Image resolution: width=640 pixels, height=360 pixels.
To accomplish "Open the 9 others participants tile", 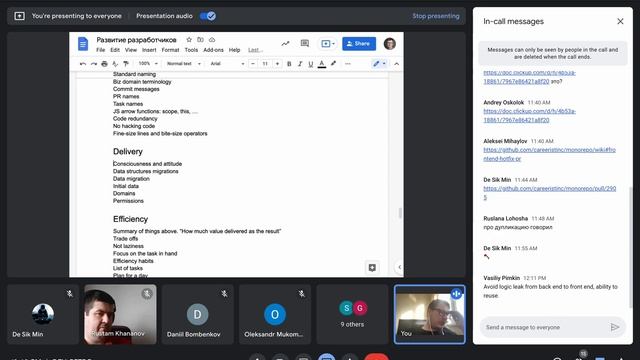I will [x=352, y=314].
